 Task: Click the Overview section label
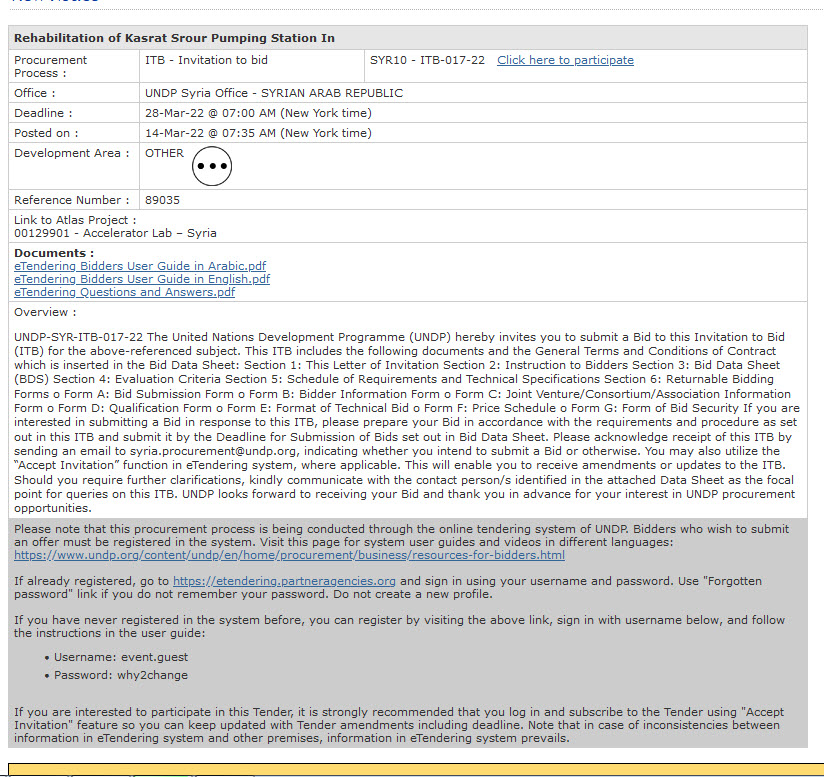point(42,312)
